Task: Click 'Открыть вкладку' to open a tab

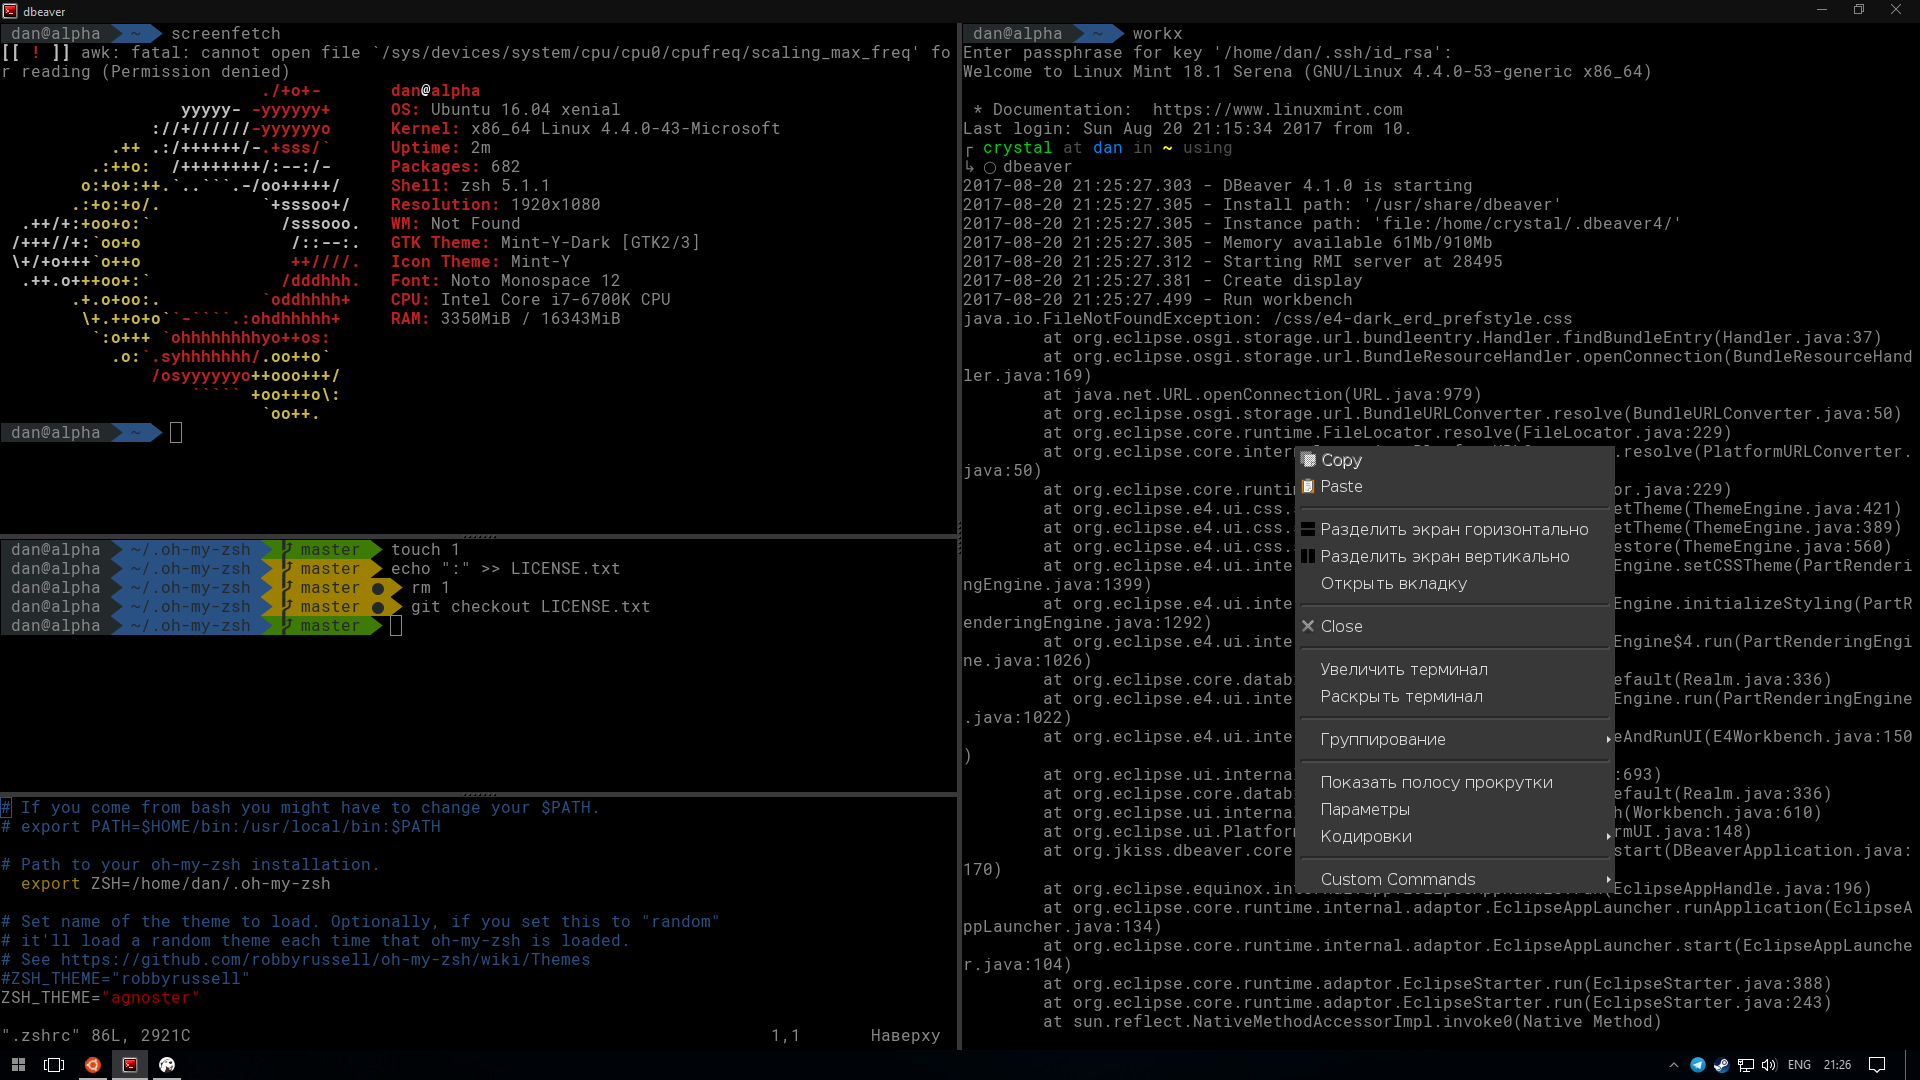Action: click(1455, 583)
